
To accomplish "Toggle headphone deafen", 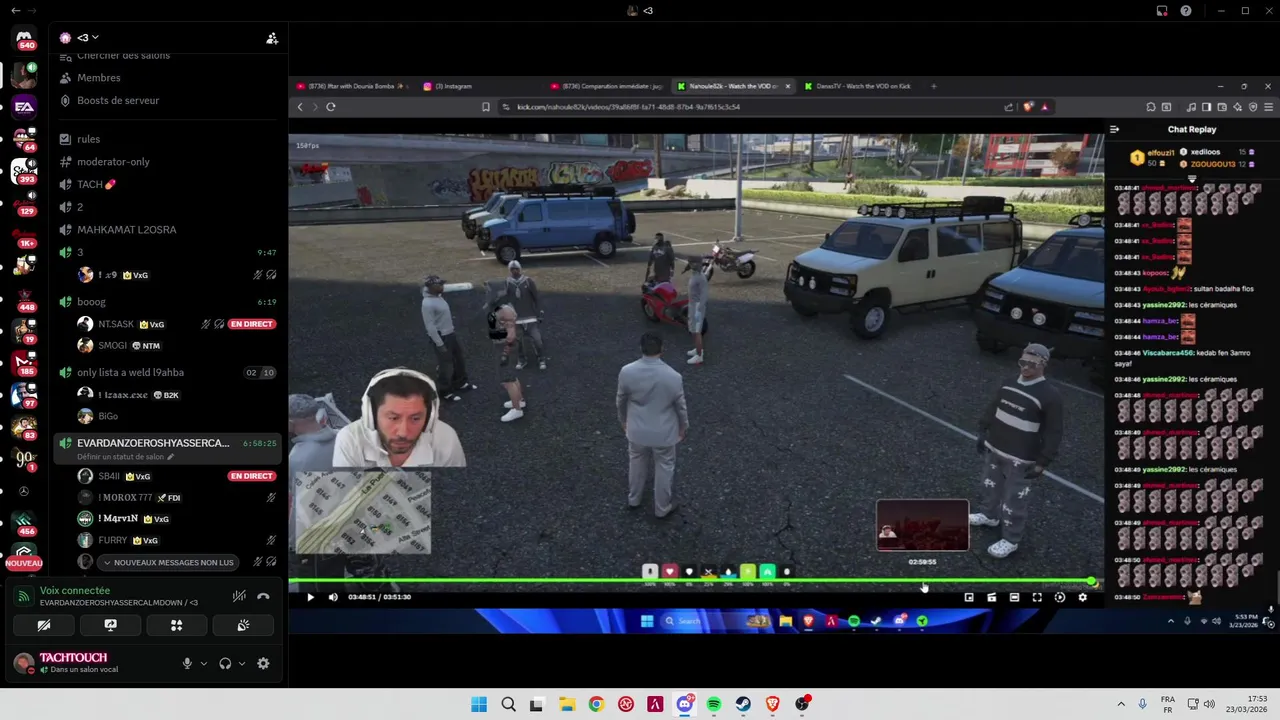I will [x=225, y=663].
